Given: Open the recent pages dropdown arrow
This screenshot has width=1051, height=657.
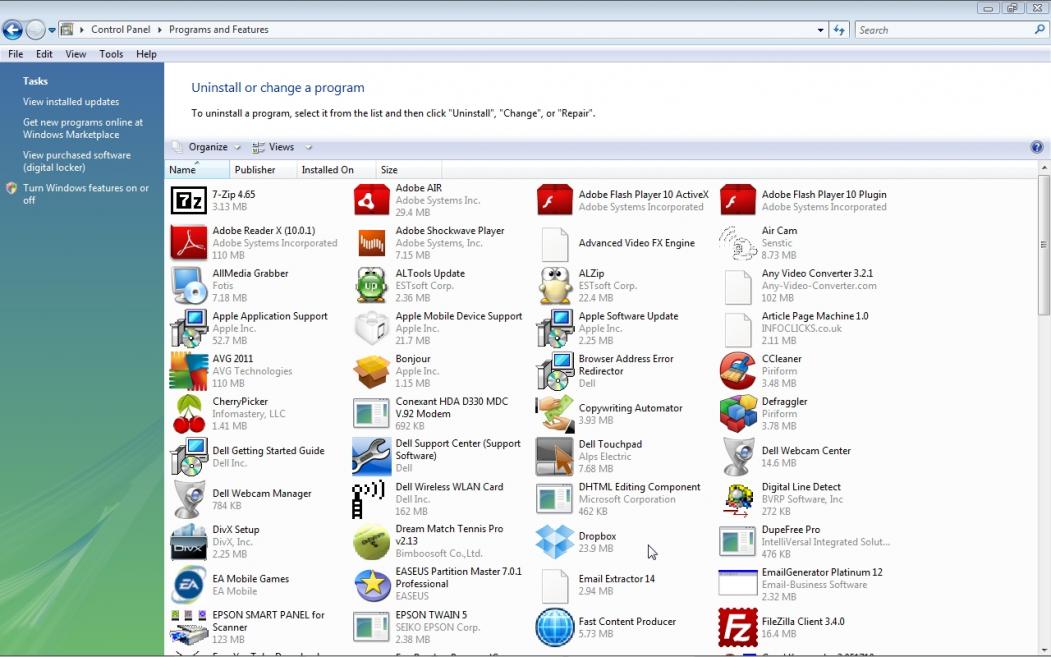Looking at the screenshot, I should pyautogui.click(x=52, y=30).
